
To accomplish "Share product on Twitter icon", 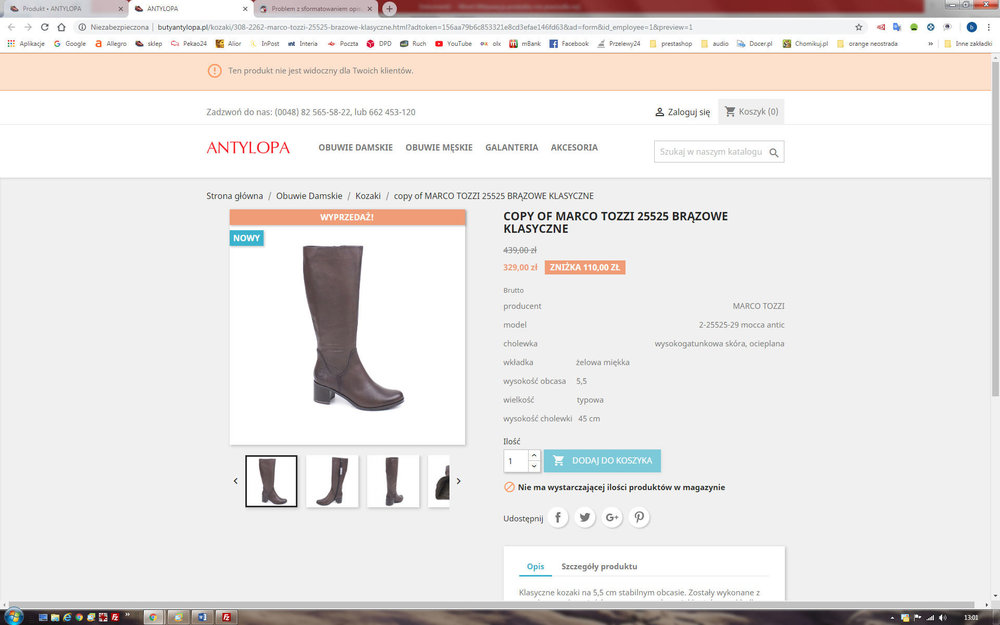I will pyautogui.click(x=585, y=517).
